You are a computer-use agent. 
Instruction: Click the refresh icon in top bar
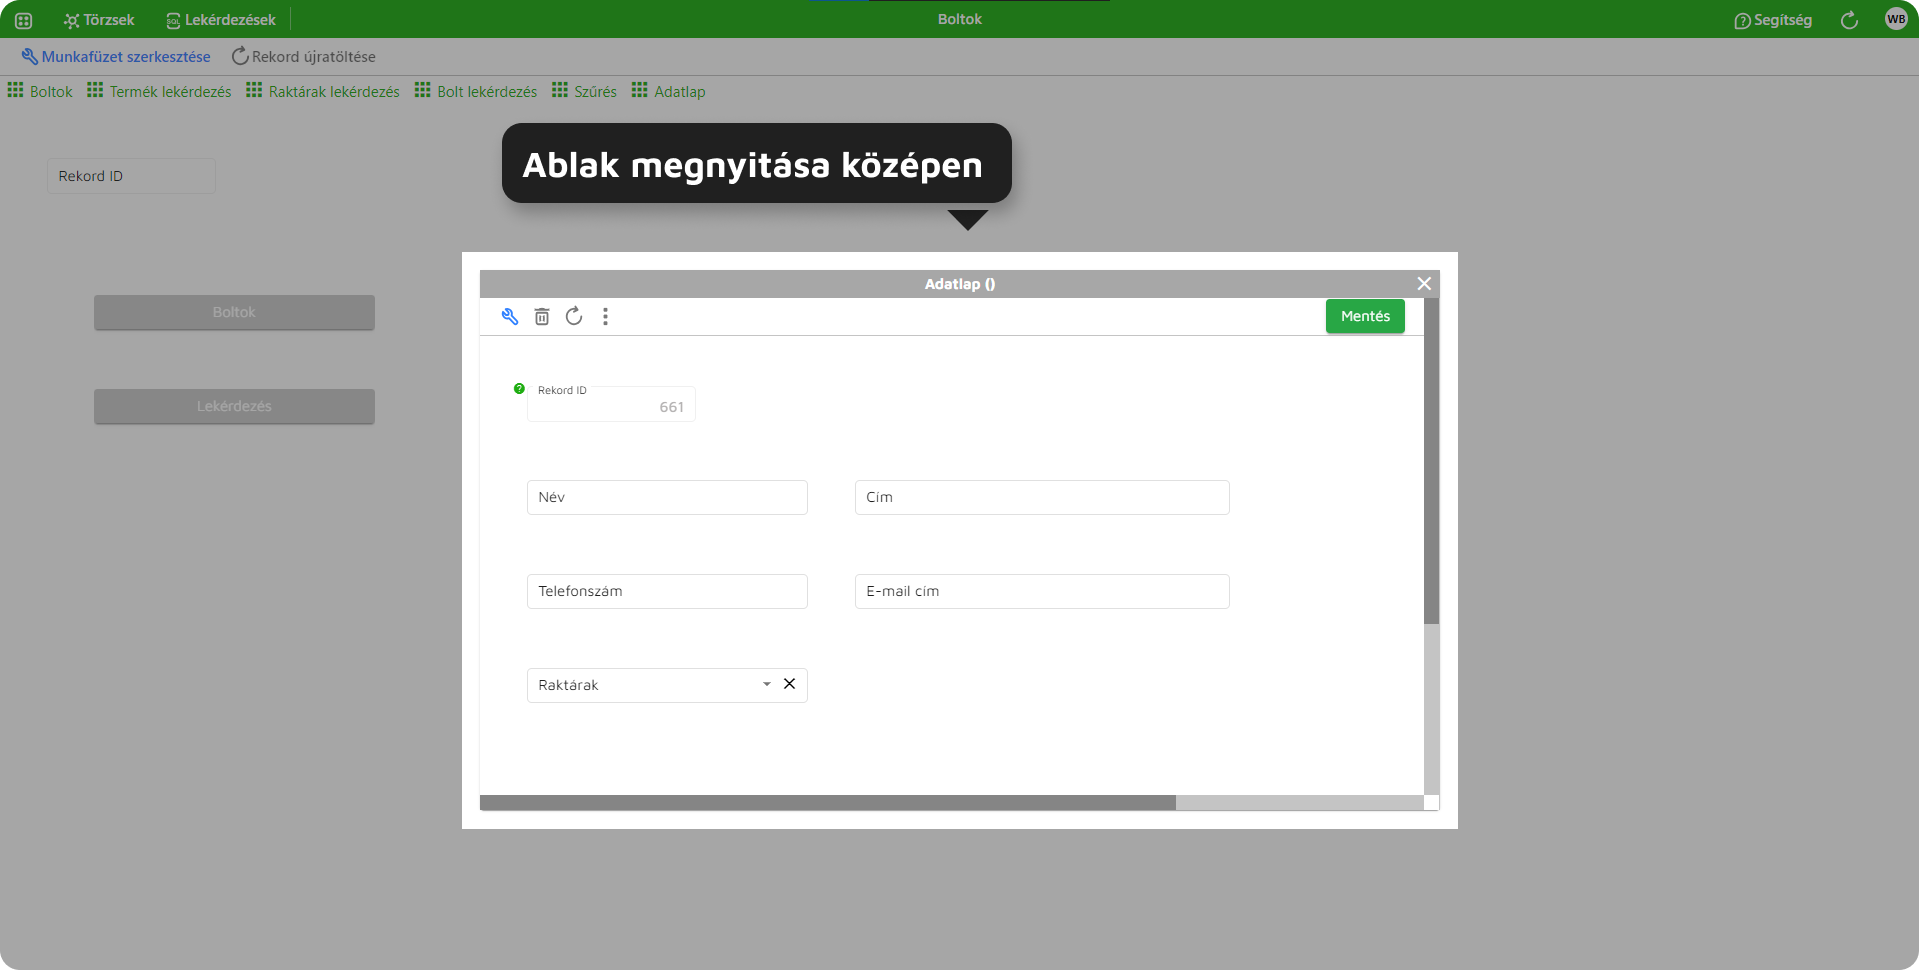point(1849,20)
